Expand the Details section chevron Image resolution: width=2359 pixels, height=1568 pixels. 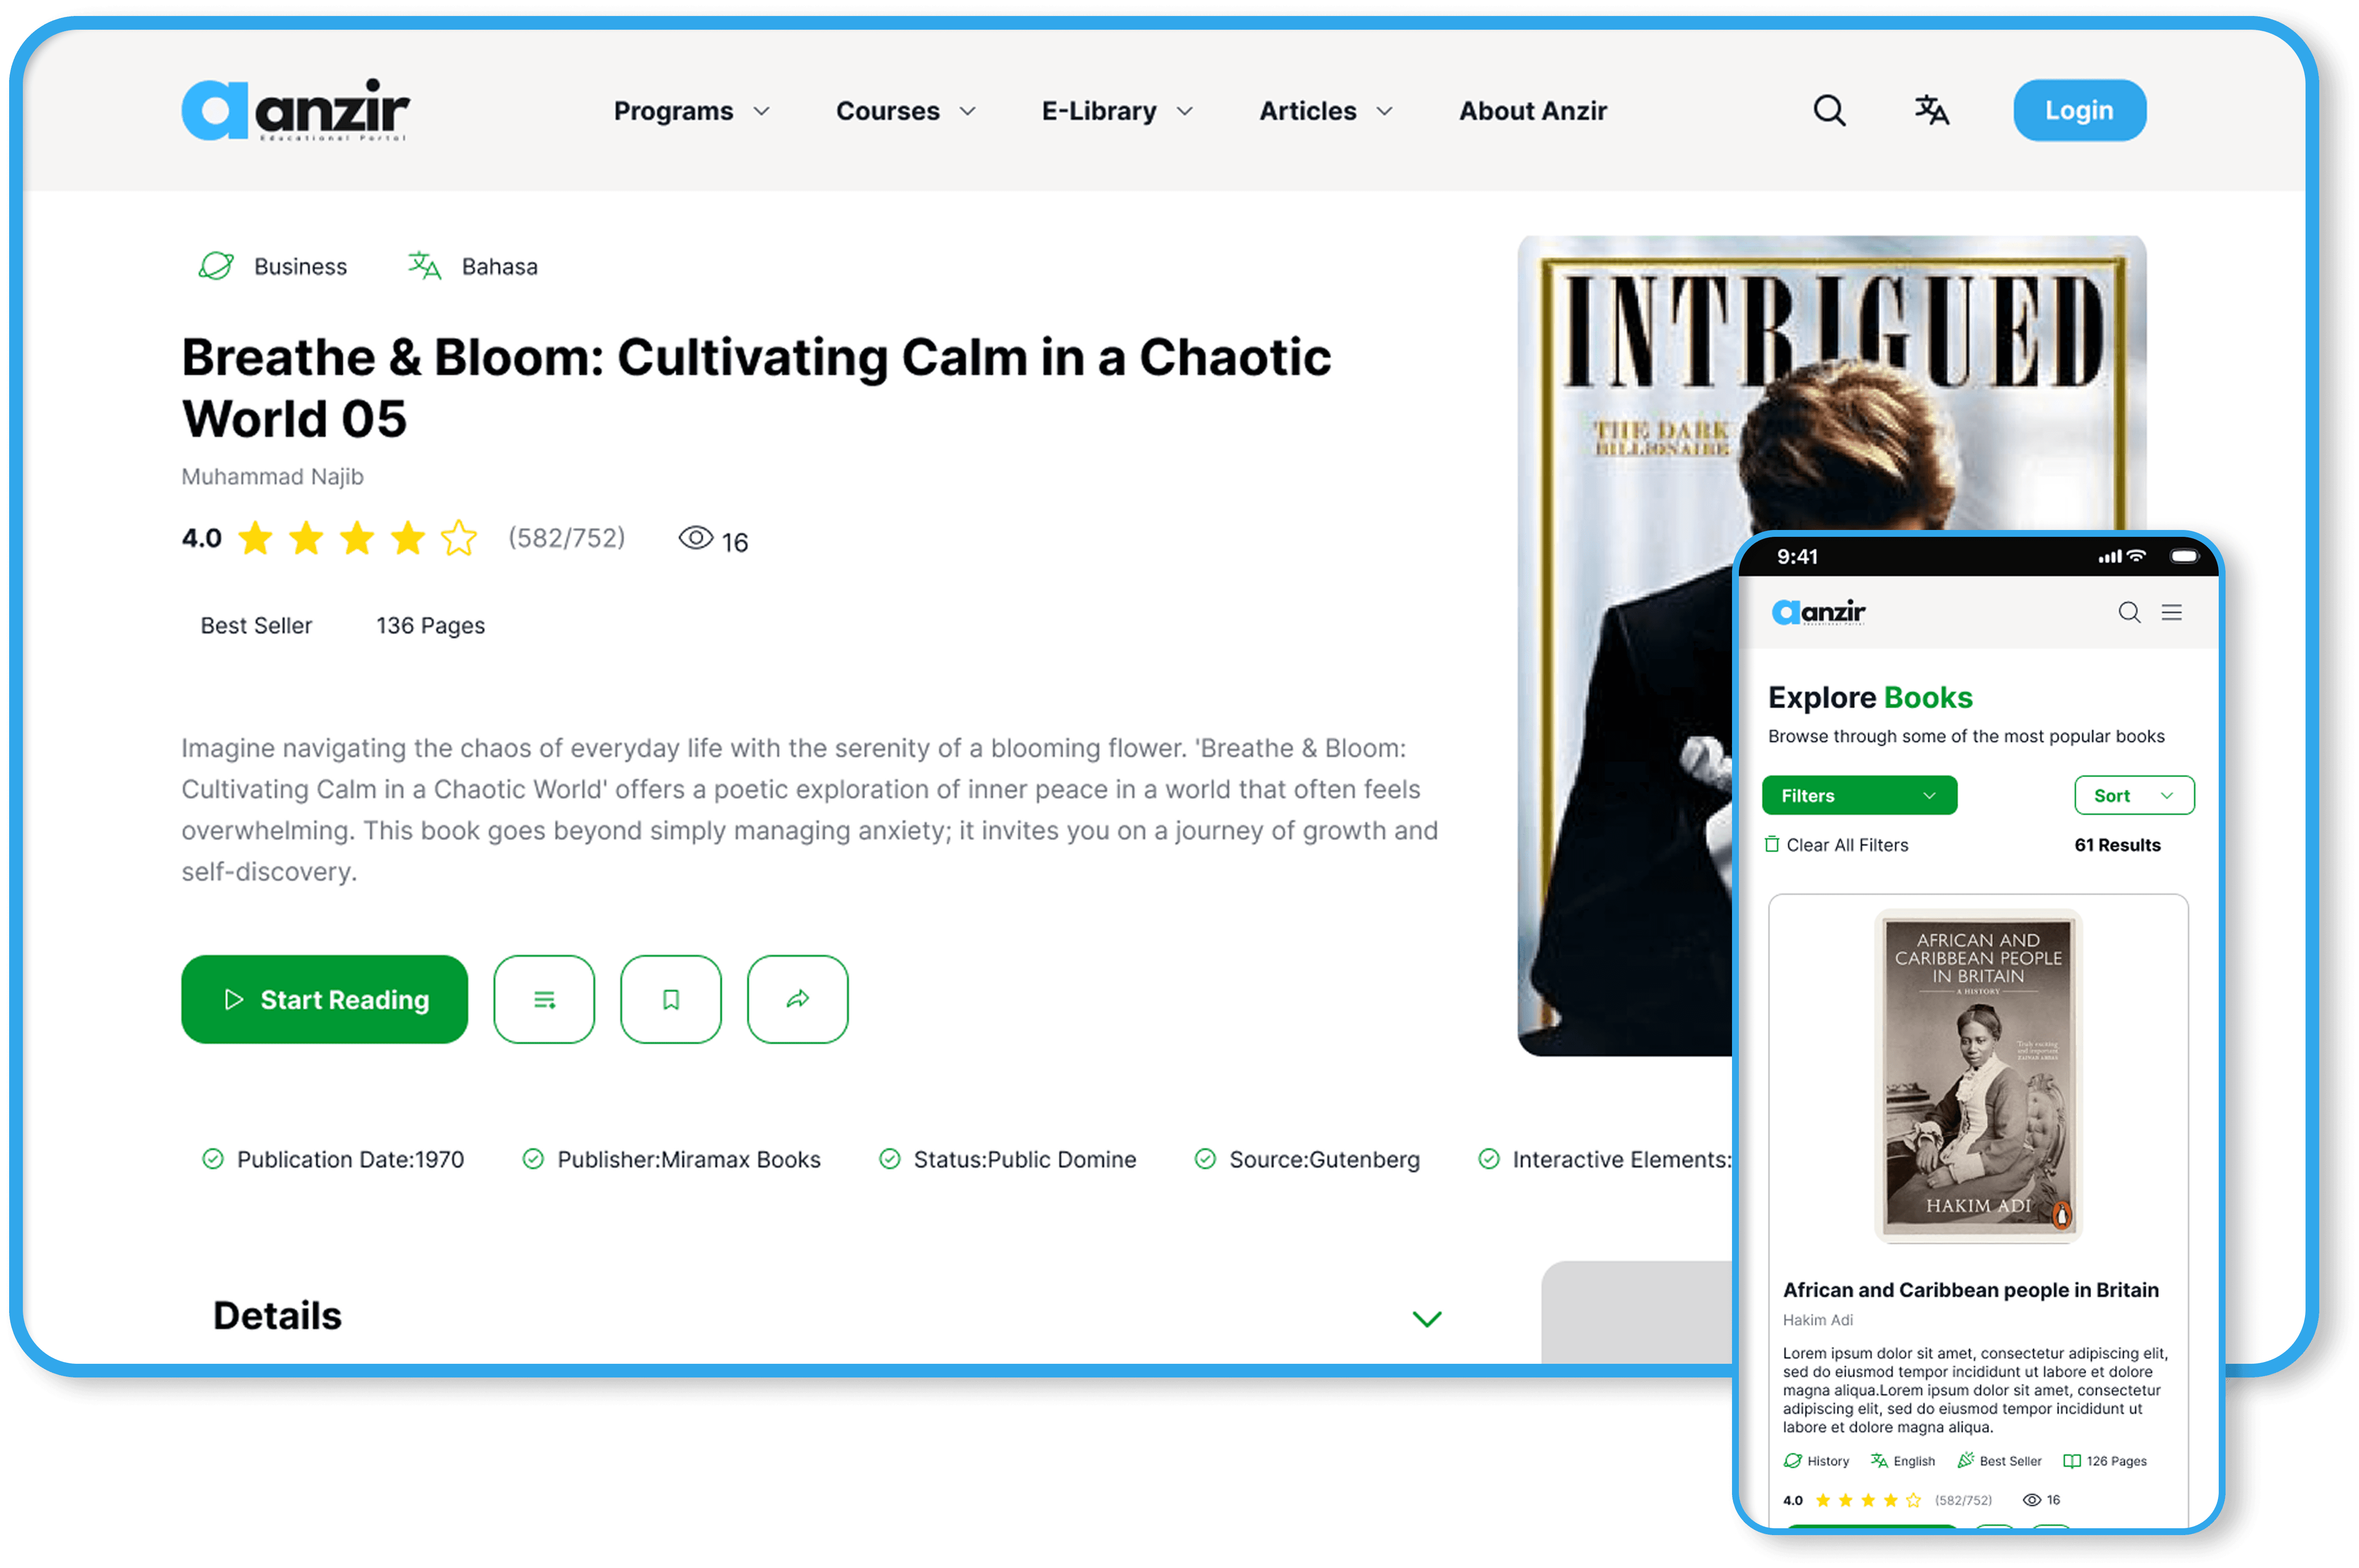tap(1426, 1318)
